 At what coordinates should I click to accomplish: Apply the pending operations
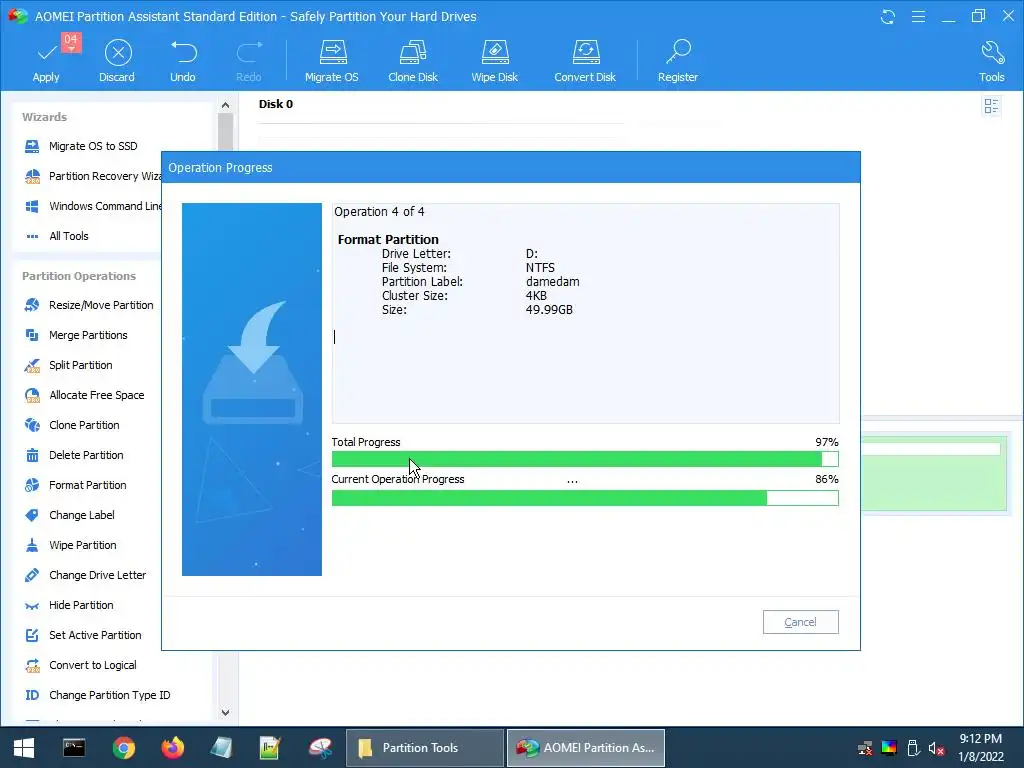click(x=46, y=61)
